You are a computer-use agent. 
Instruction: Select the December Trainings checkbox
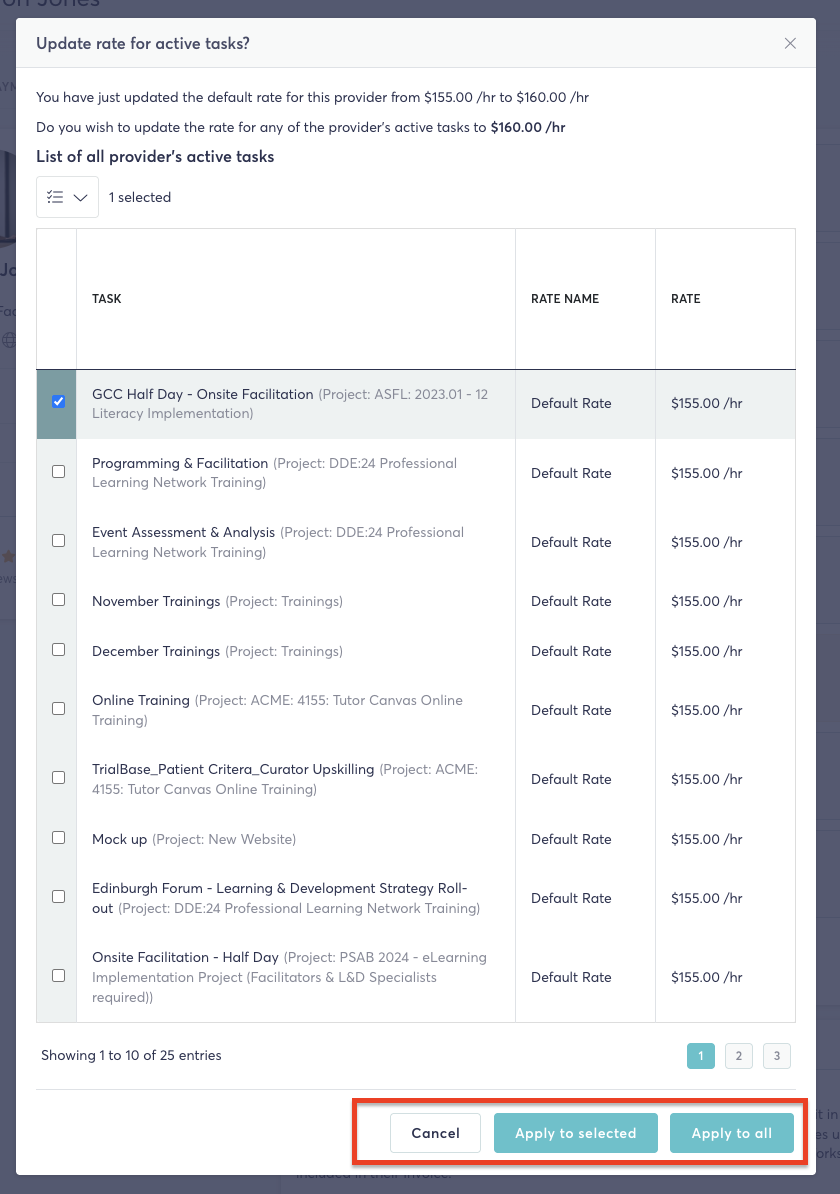pos(58,650)
